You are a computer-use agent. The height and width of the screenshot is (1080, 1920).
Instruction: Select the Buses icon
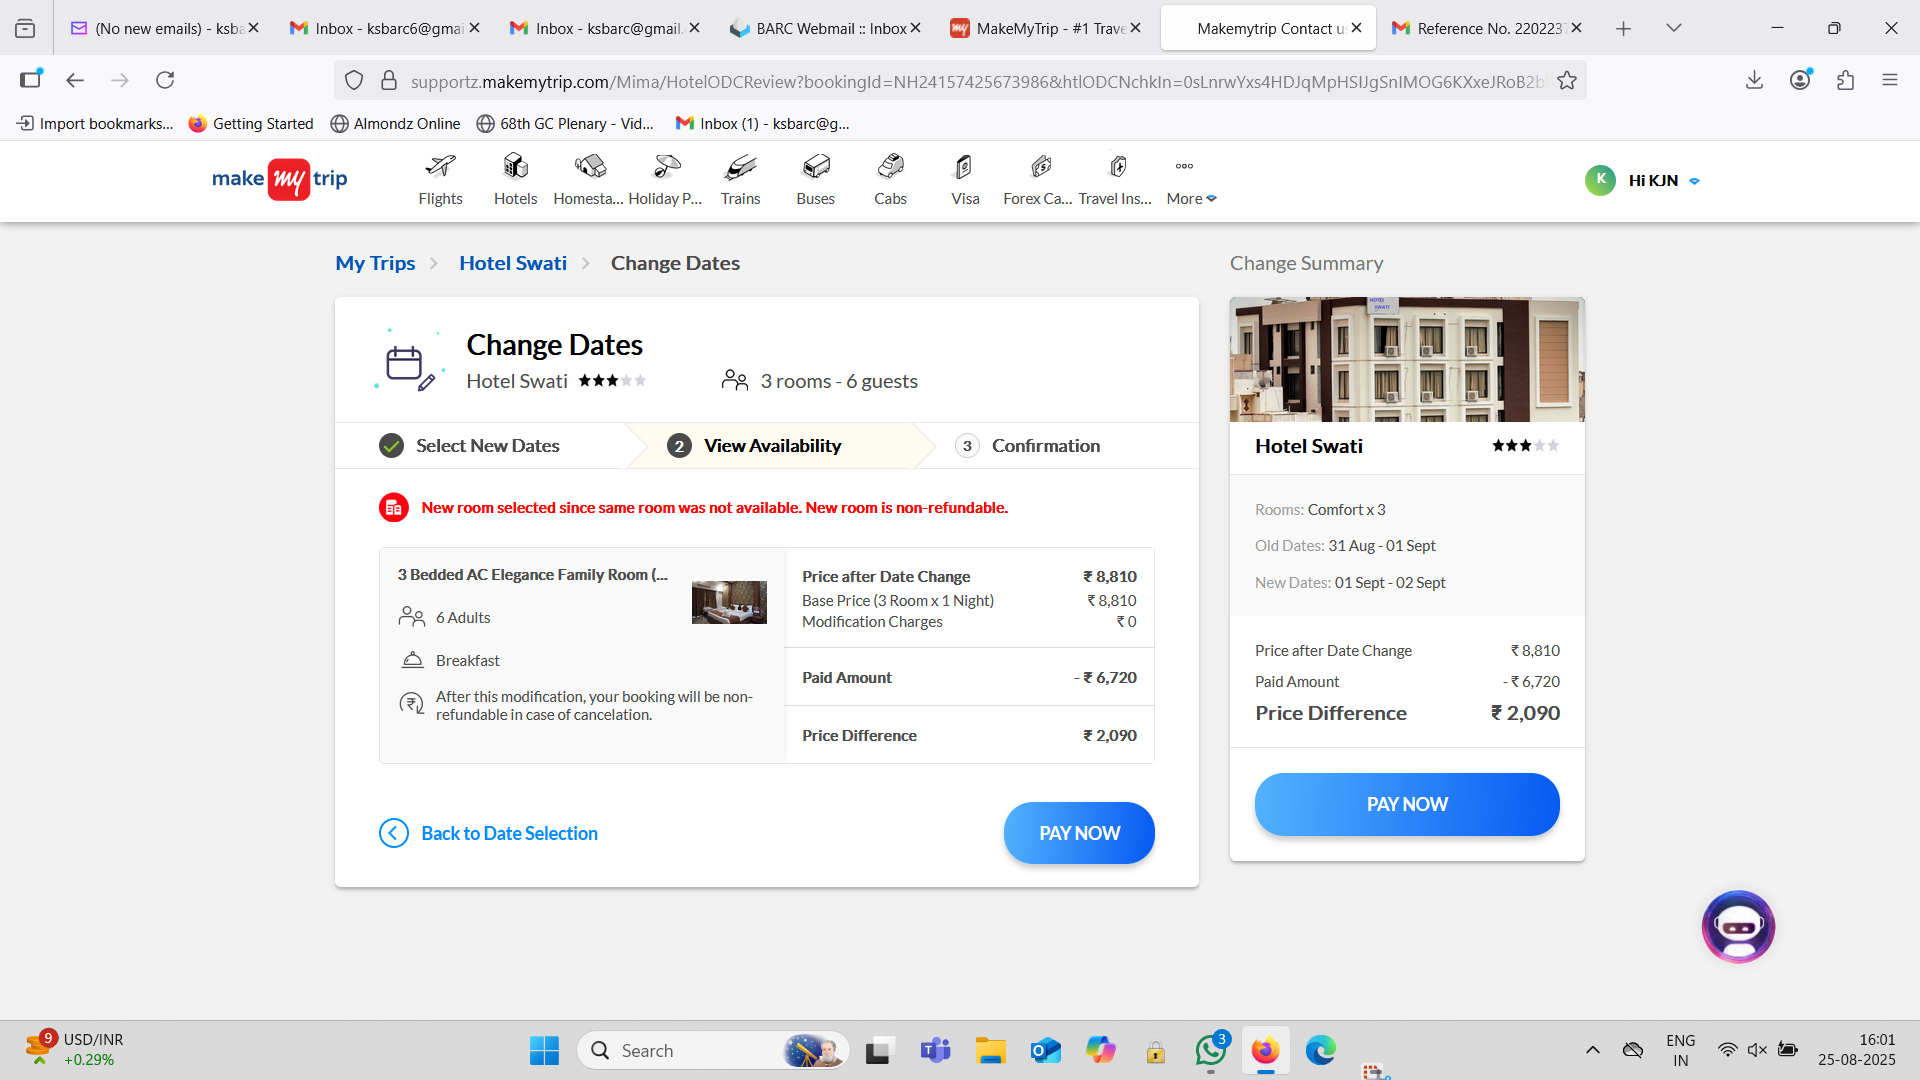click(815, 167)
